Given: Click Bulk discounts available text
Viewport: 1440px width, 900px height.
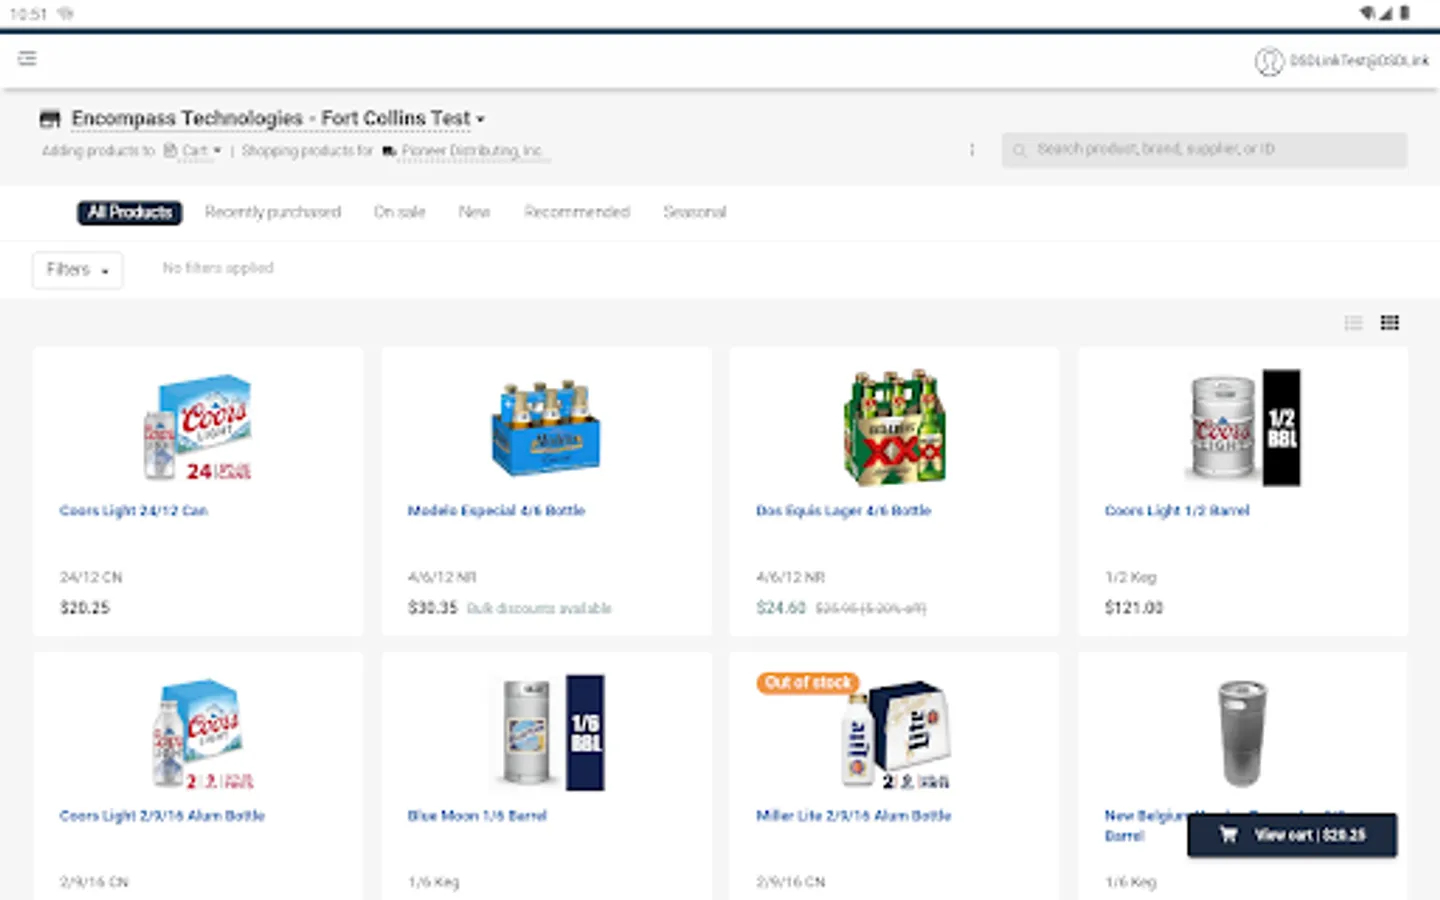Looking at the screenshot, I should pos(539,609).
